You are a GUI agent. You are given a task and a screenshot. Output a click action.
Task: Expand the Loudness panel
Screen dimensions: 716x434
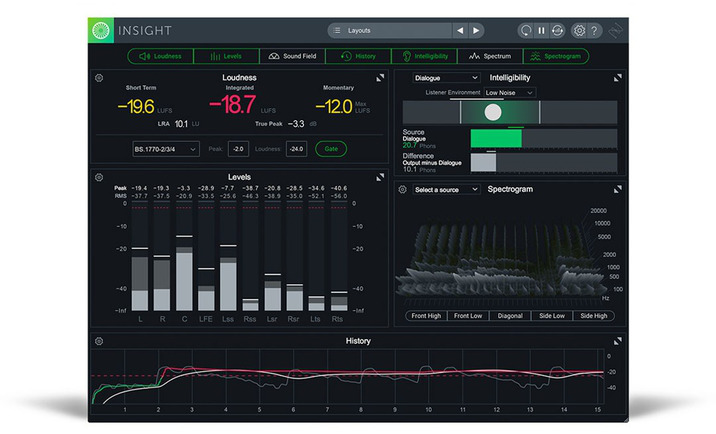tap(380, 78)
